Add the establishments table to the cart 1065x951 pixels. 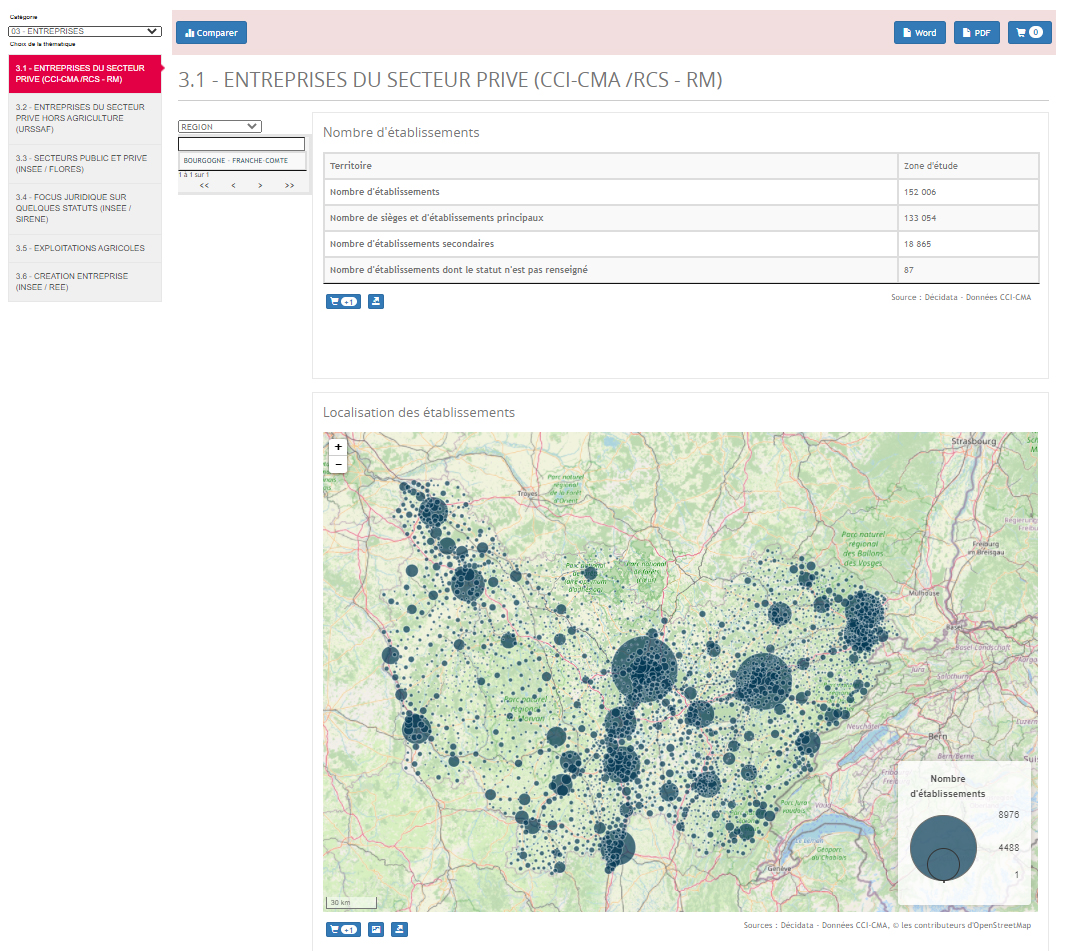click(x=343, y=301)
